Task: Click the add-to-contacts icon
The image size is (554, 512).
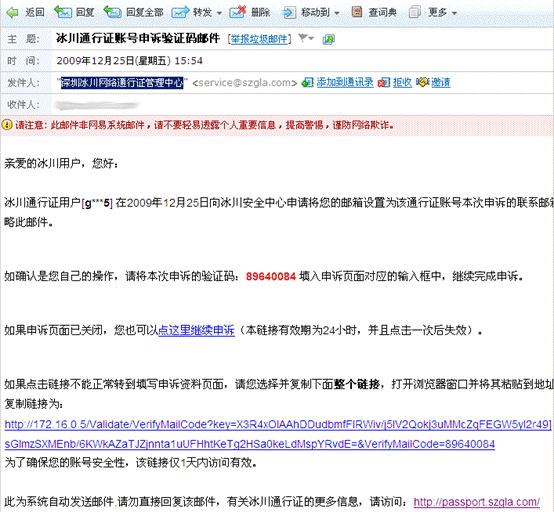Action: 307,83
